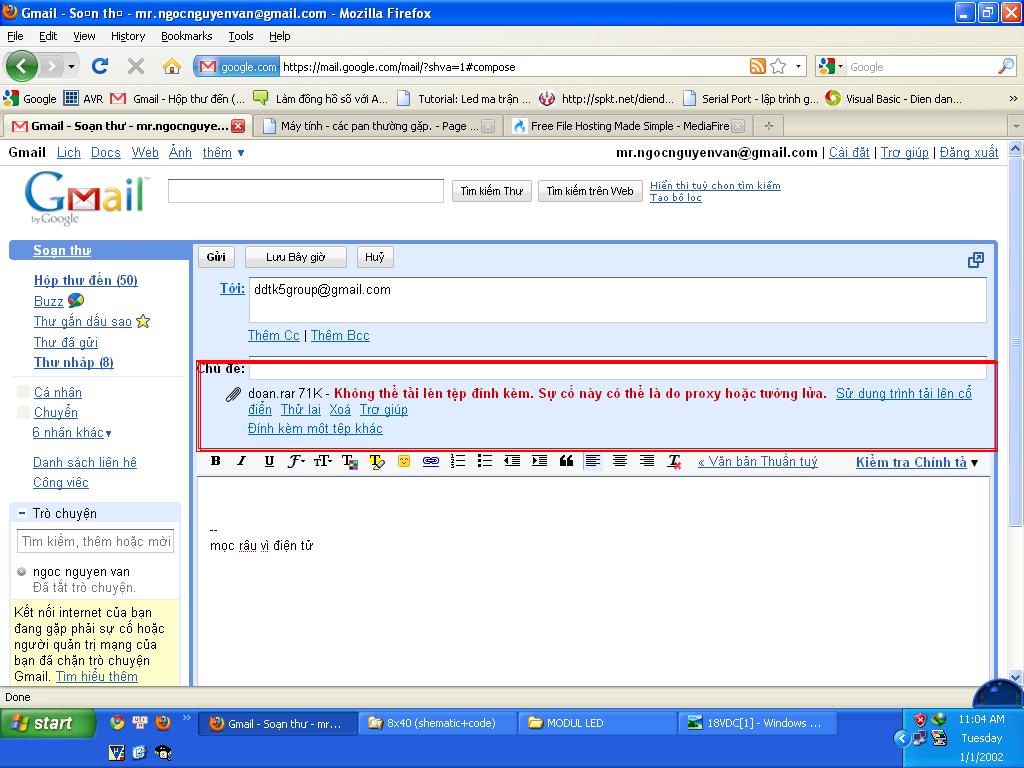Open the 'Kiểm tra Chính tả' dropdown arrow
The width and height of the screenshot is (1024, 768).
(x=974, y=463)
